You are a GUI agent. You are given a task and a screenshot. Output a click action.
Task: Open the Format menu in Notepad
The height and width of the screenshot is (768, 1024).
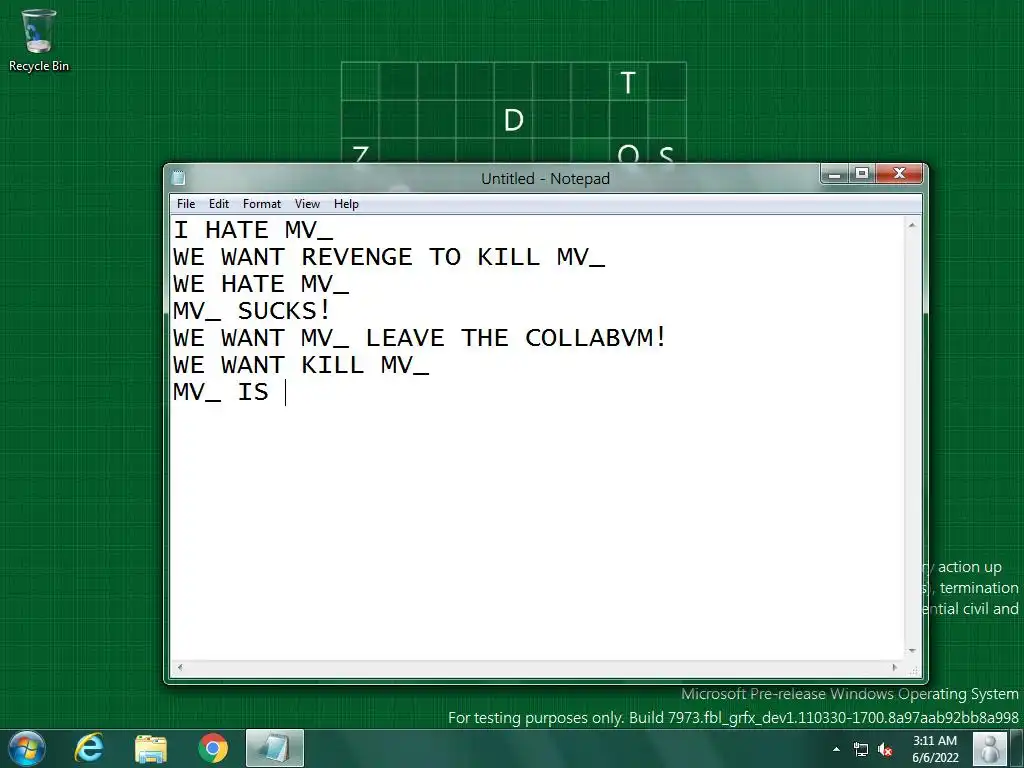pyautogui.click(x=261, y=204)
